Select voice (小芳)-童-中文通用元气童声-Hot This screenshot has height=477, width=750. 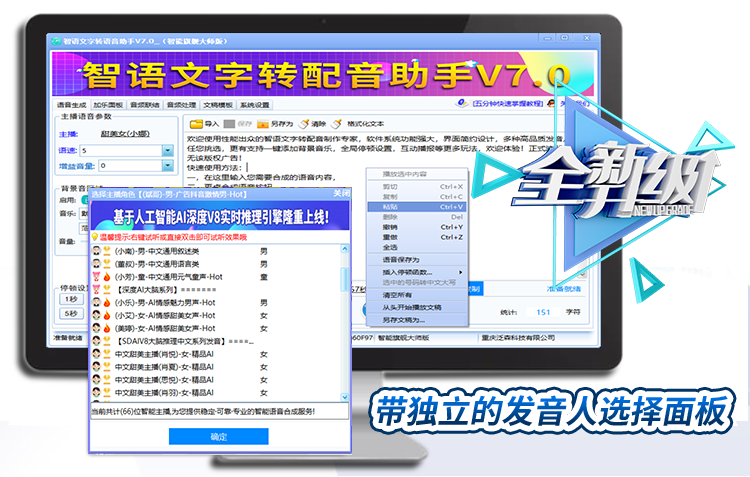point(168,277)
